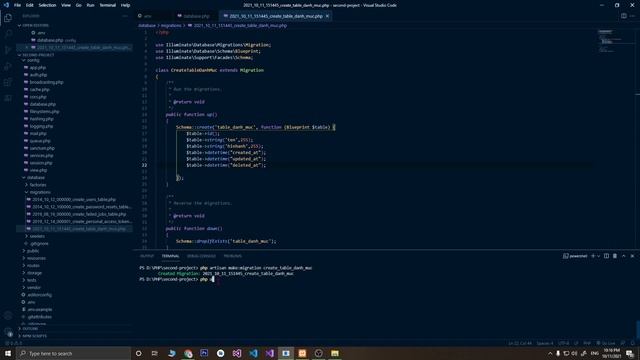The image size is (640, 360).
Task: Collapse the migrations folder
Action: click(40, 192)
